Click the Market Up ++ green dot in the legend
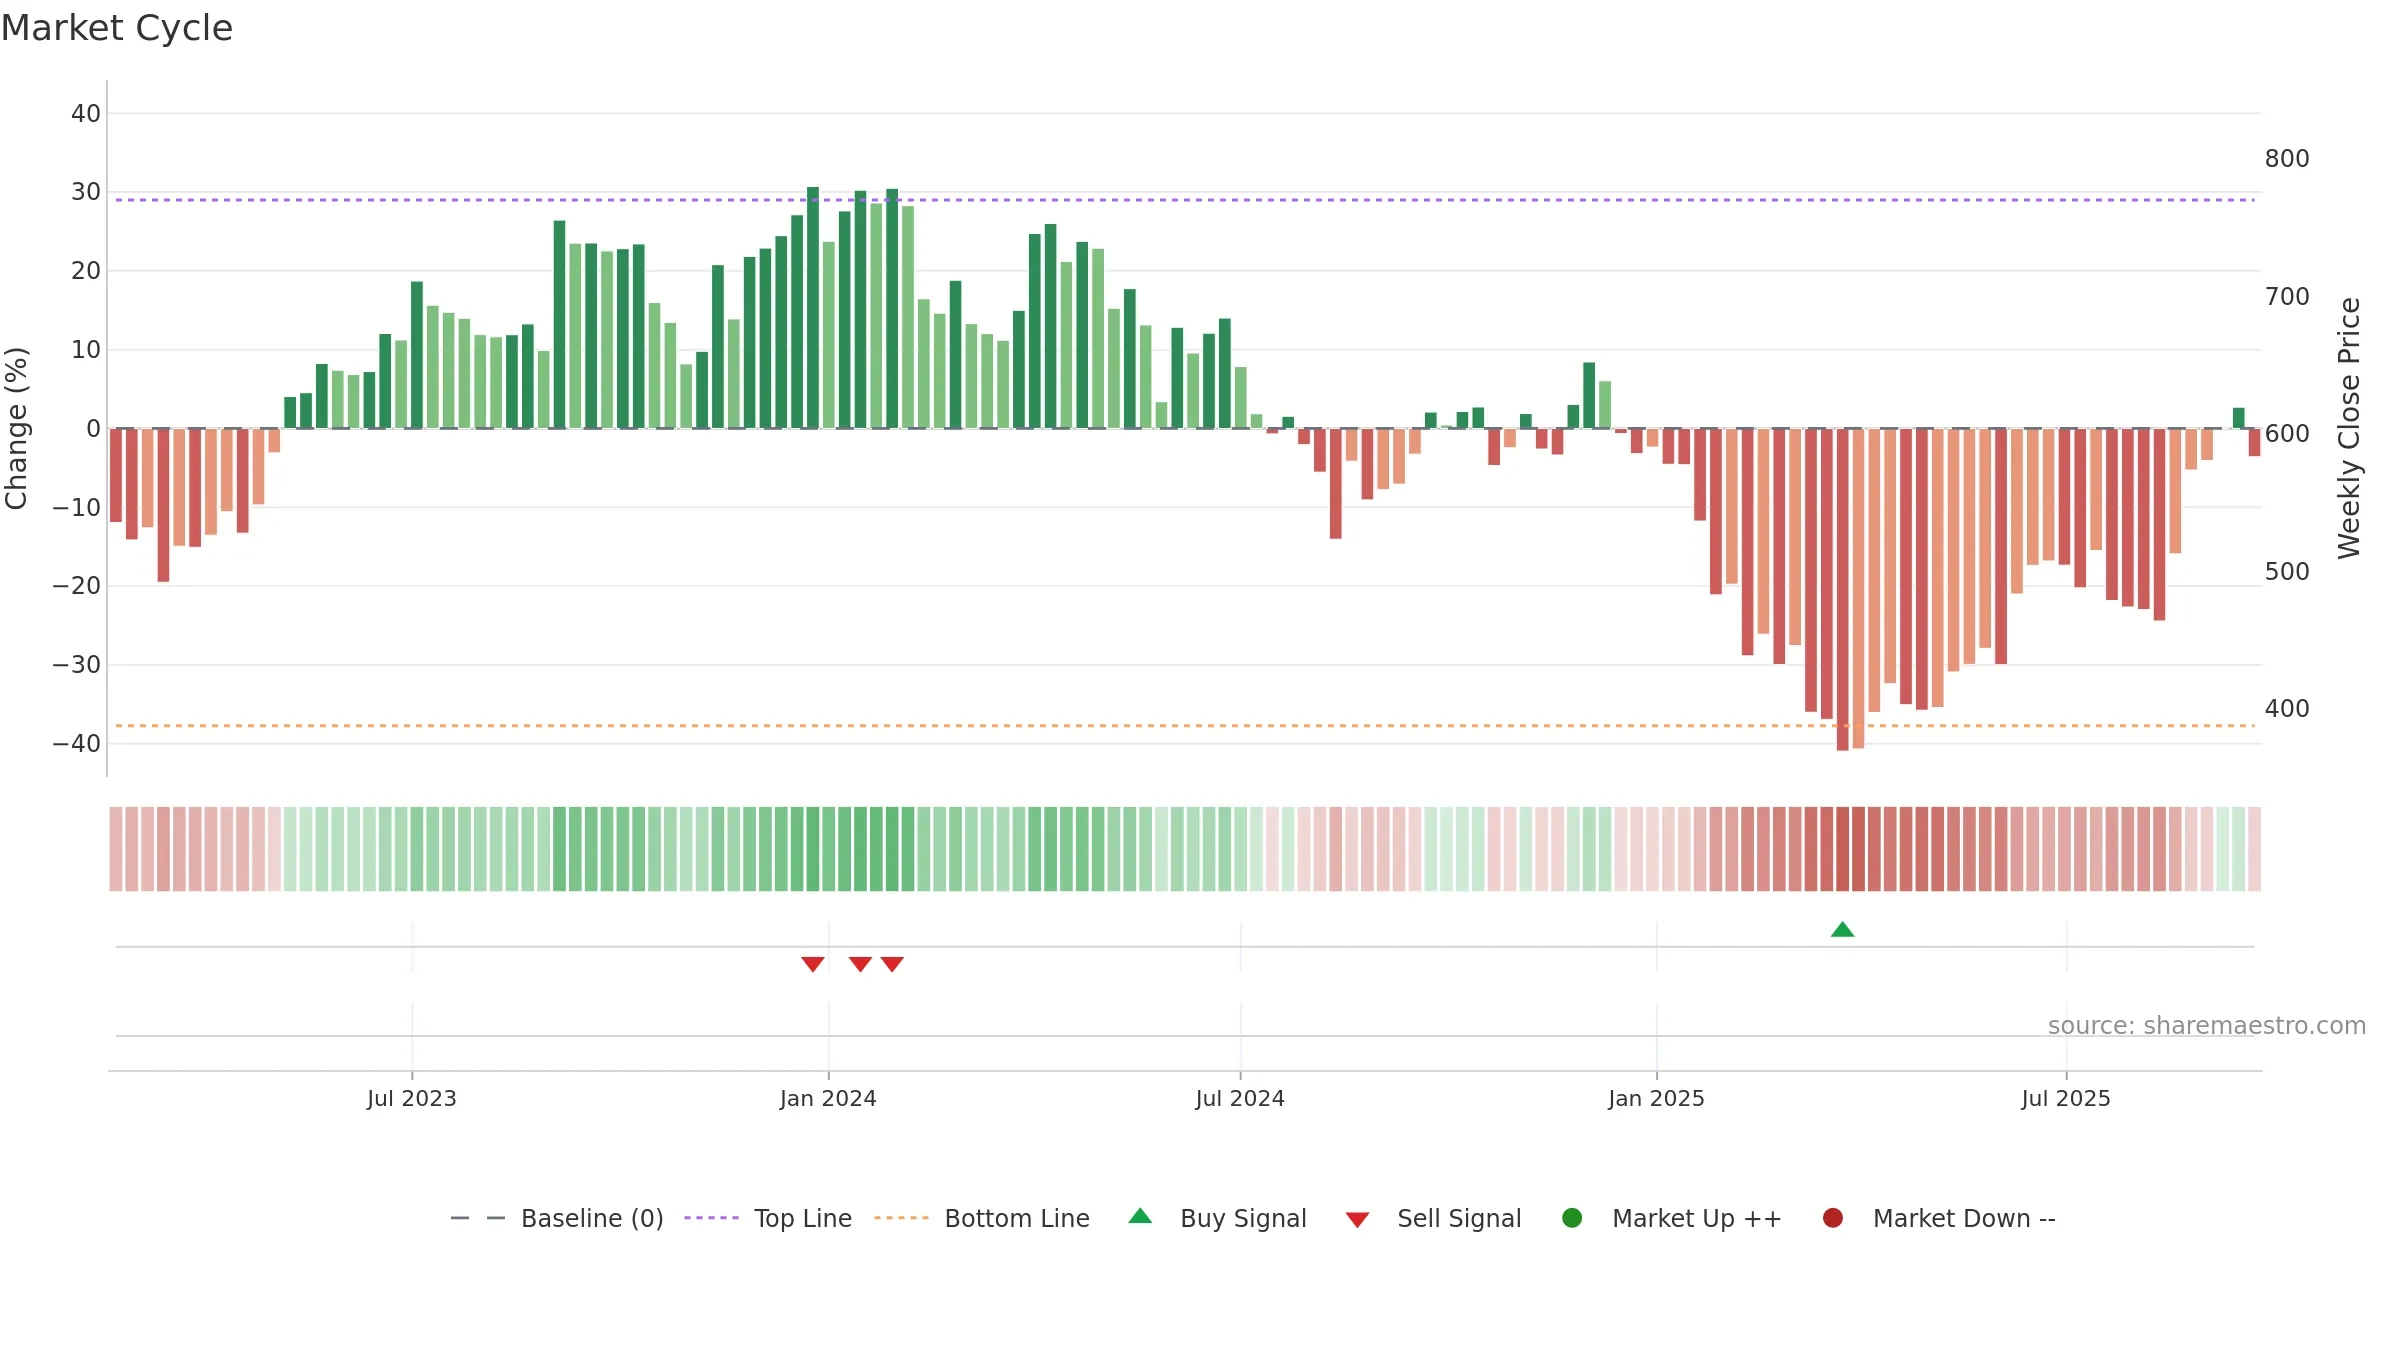The width and height of the screenshot is (2400, 1350). 1572,1218
